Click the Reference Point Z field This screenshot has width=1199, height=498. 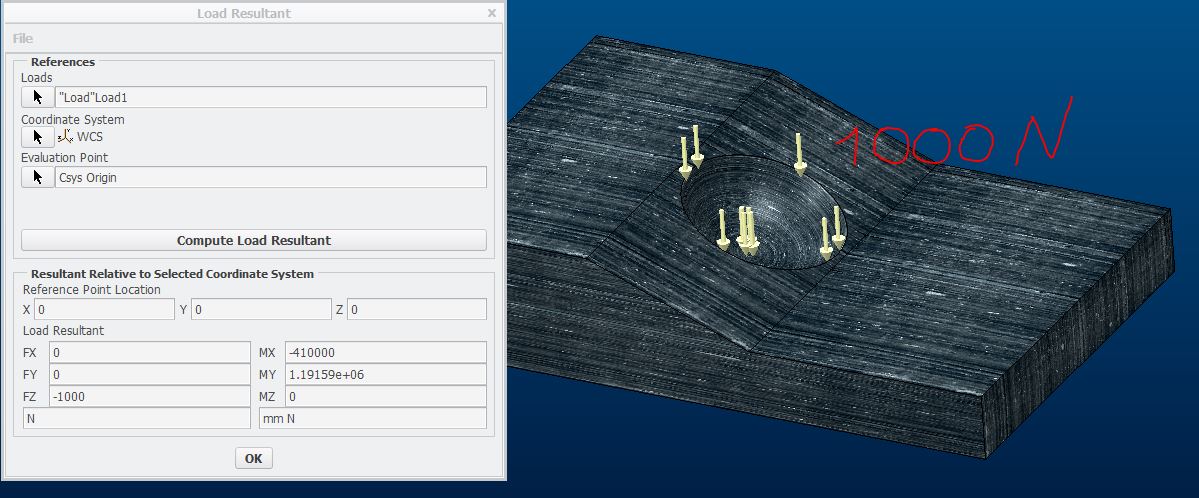click(x=417, y=310)
